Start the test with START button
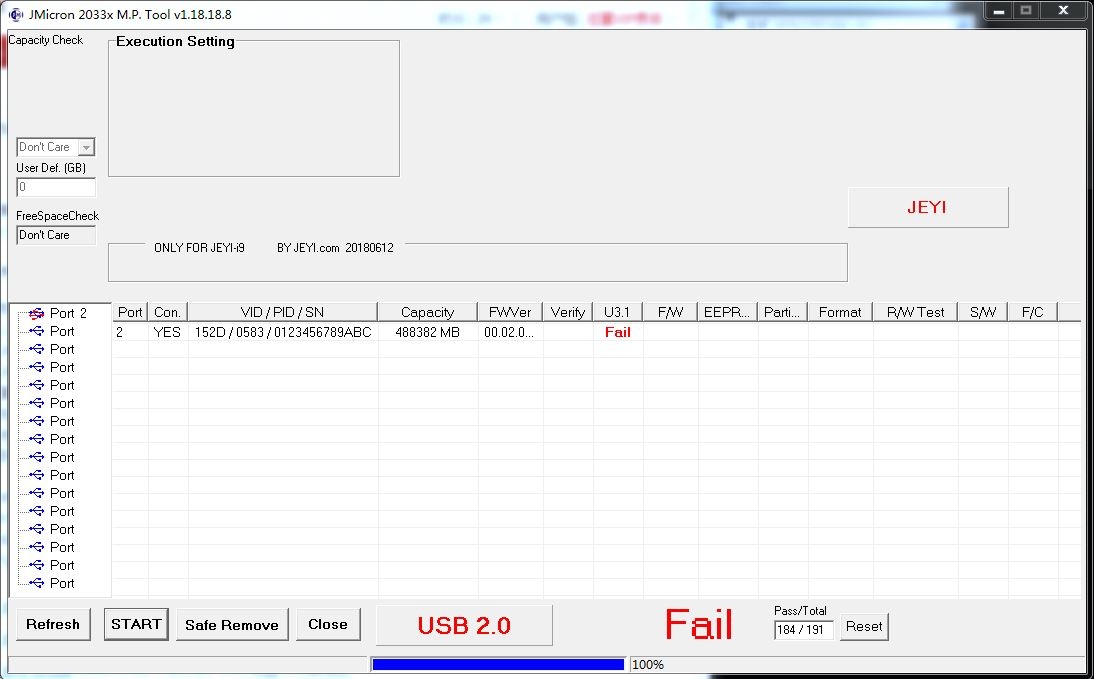1094x679 pixels. coord(136,624)
